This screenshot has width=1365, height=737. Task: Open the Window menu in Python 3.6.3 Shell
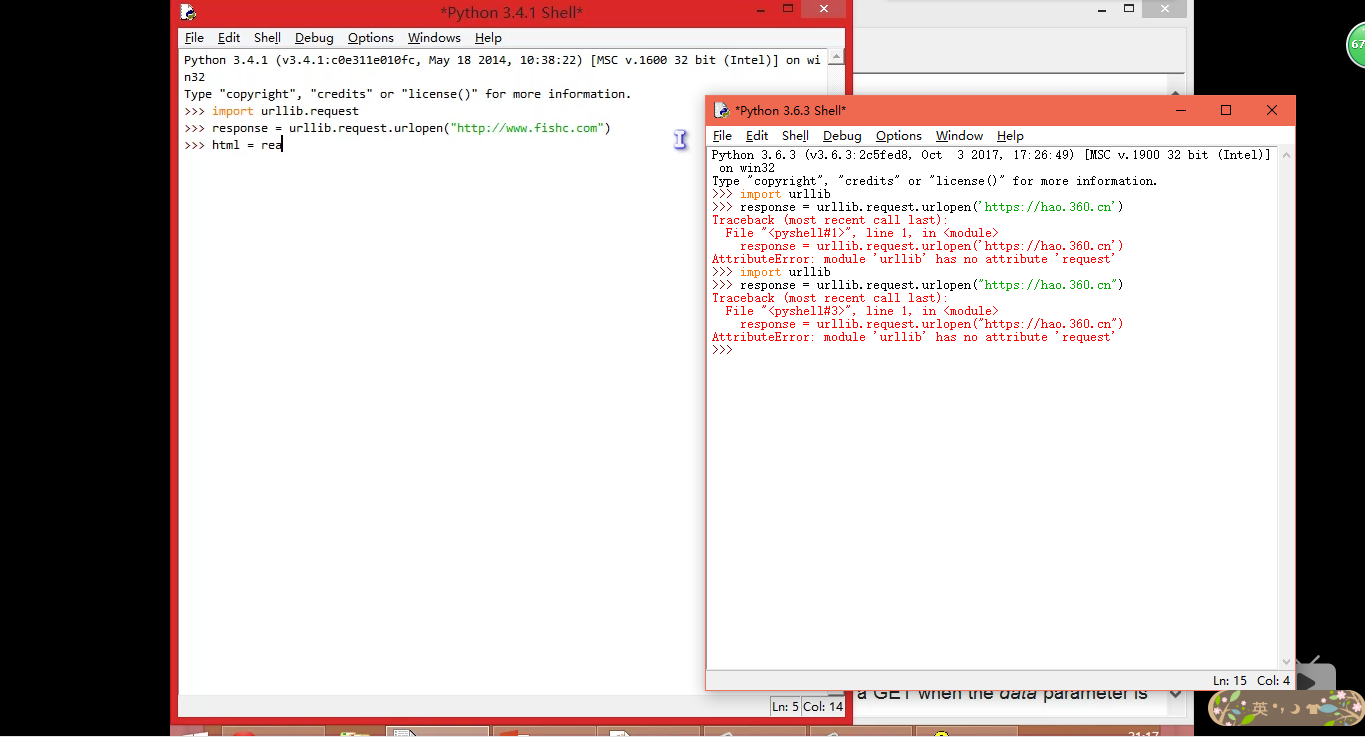point(959,136)
